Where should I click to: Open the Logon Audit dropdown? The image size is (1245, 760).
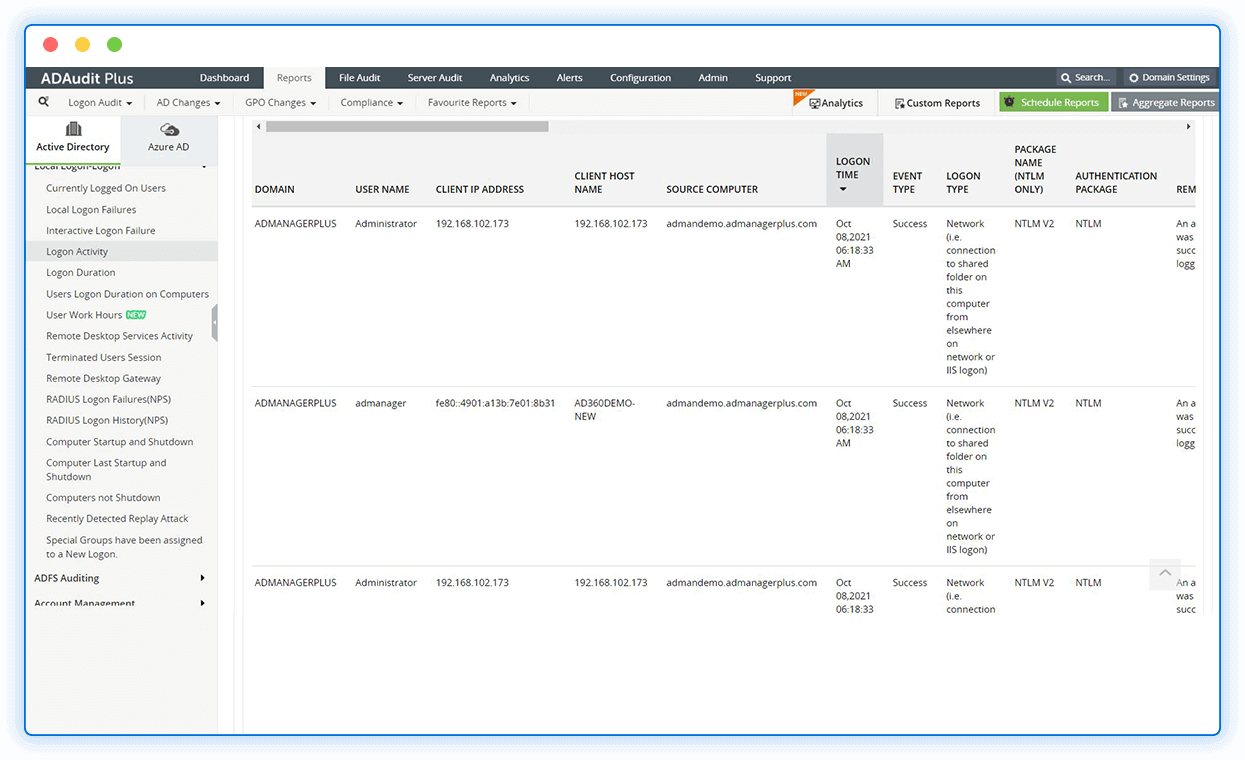point(99,102)
